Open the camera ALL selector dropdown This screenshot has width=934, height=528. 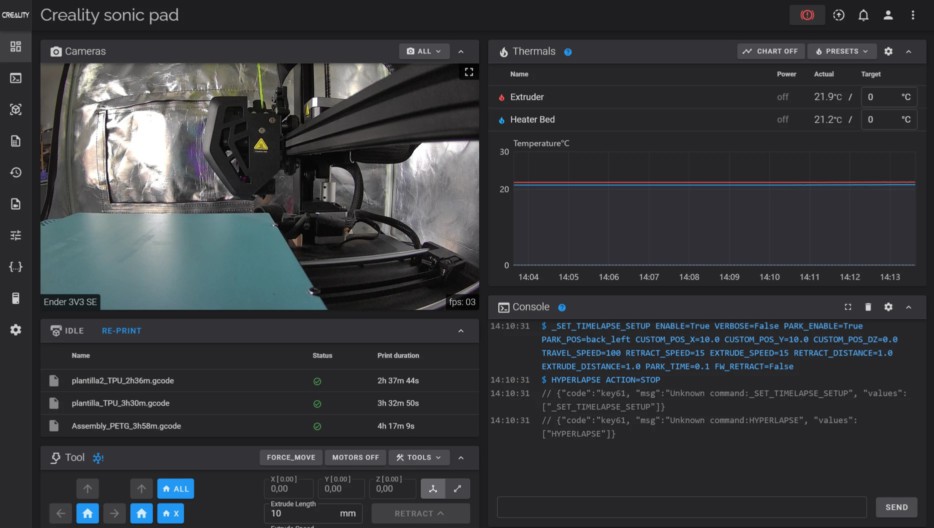[424, 51]
